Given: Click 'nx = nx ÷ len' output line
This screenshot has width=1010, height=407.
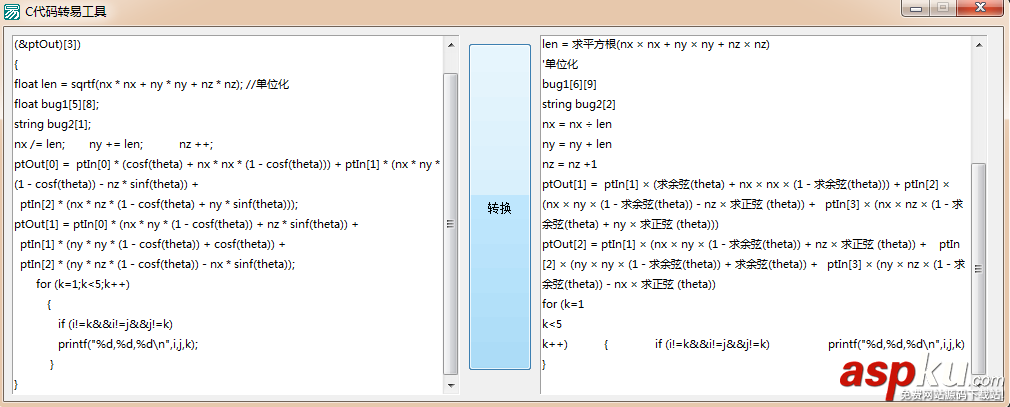Looking at the screenshot, I should coord(577,124).
